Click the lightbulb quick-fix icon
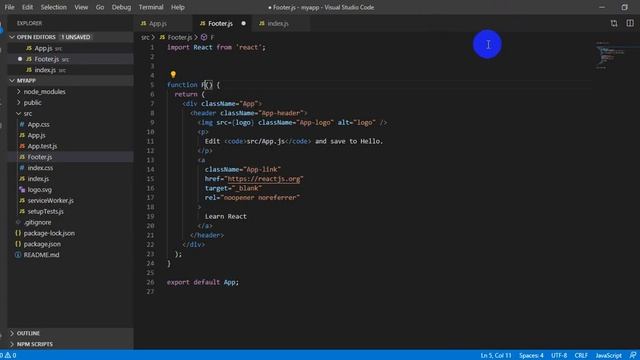The width and height of the screenshot is (640, 360). (173, 74)
